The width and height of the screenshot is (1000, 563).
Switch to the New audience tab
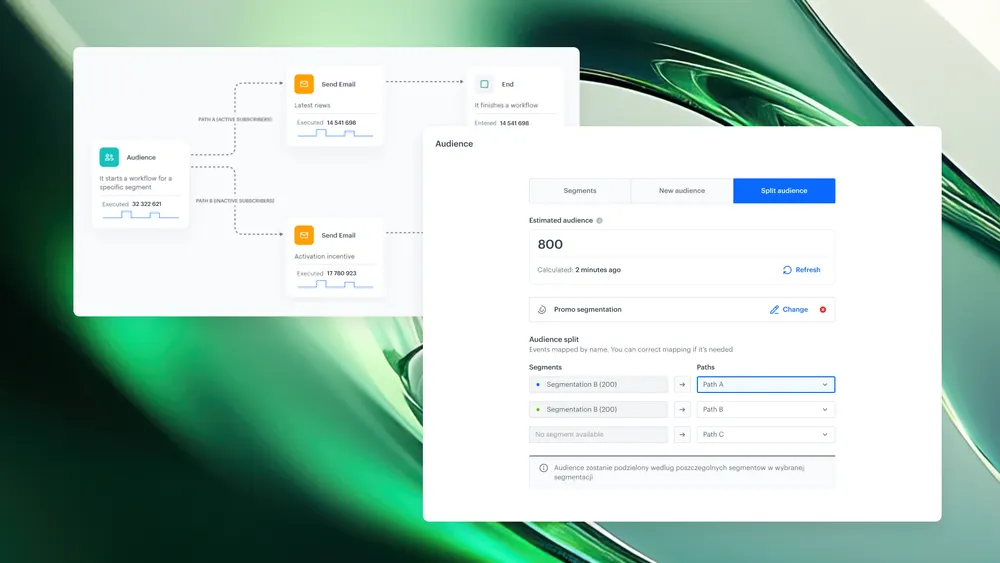tap(682, 191)
